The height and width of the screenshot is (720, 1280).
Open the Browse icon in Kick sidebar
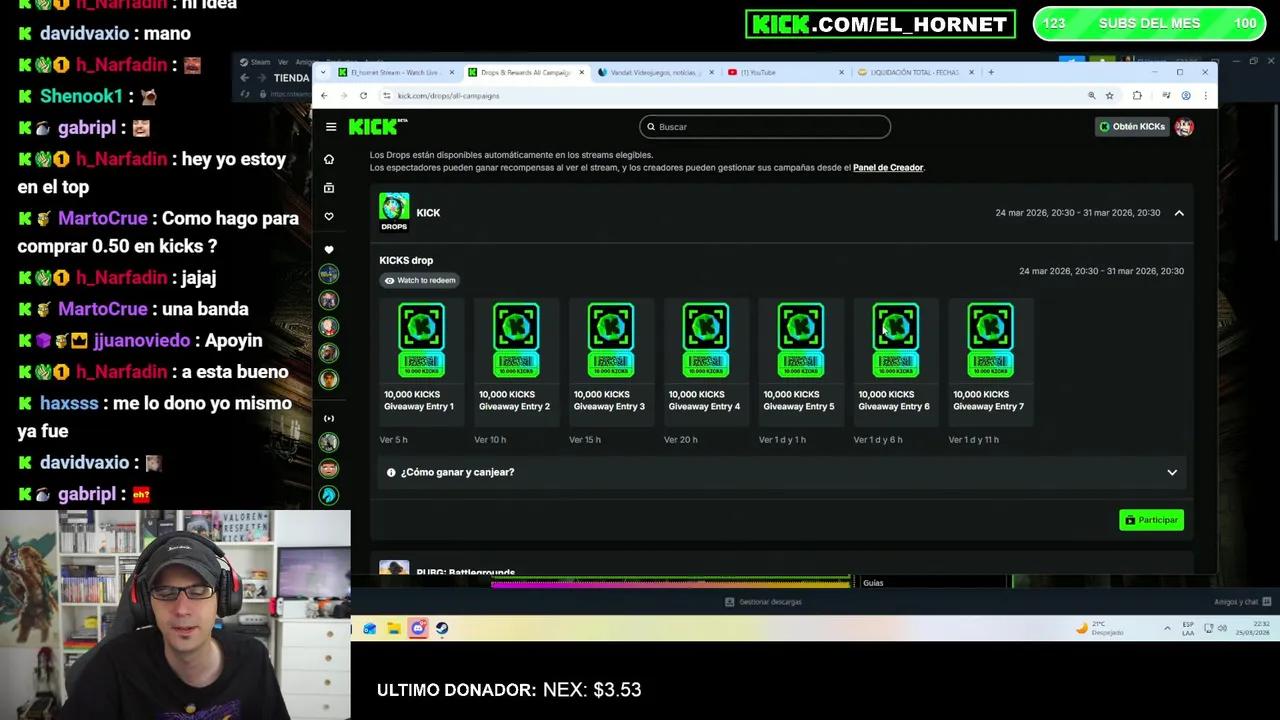pos(329,188)
